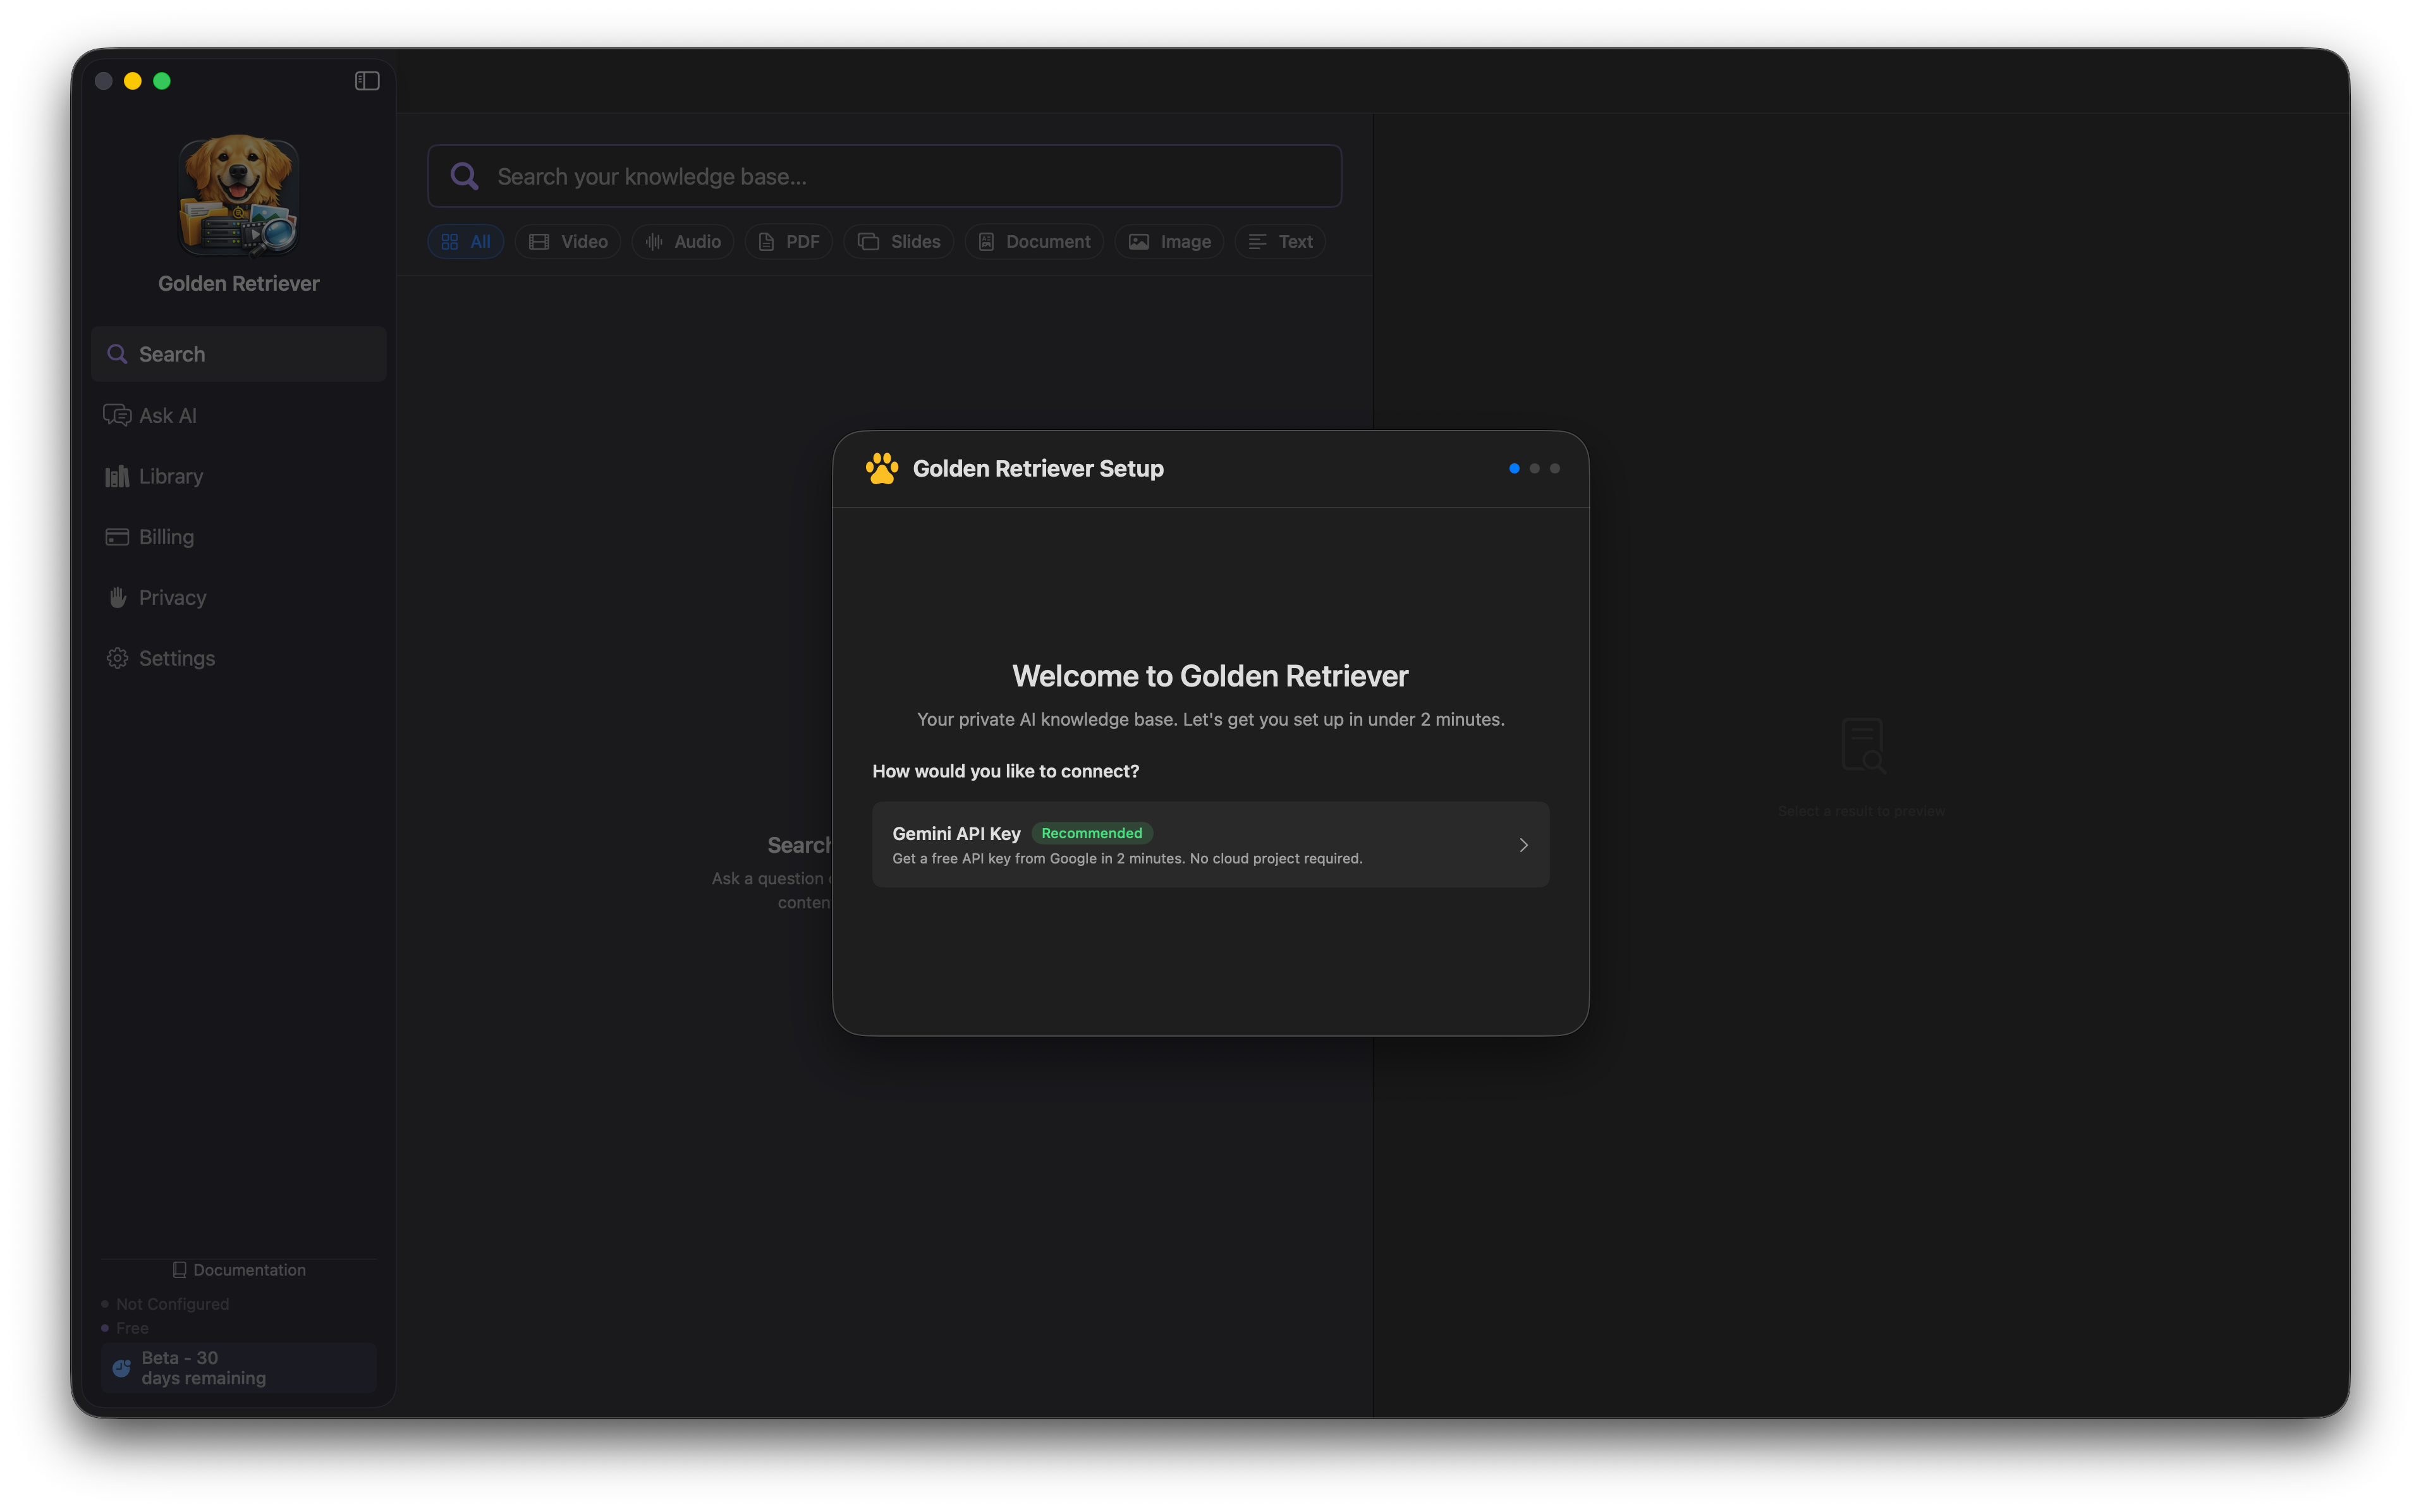Open Search in the sidebar
The height and width of the screenshot is (1512, 2421).
(238, 354)
